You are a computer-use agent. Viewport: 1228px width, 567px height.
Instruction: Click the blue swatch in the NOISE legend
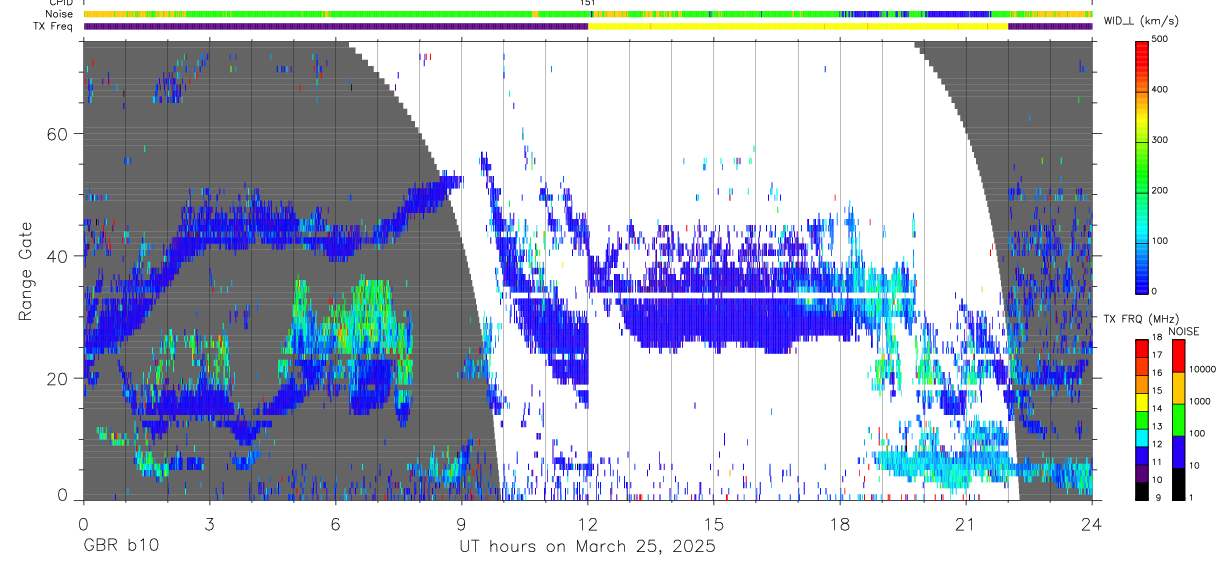tap(1179, 452)
